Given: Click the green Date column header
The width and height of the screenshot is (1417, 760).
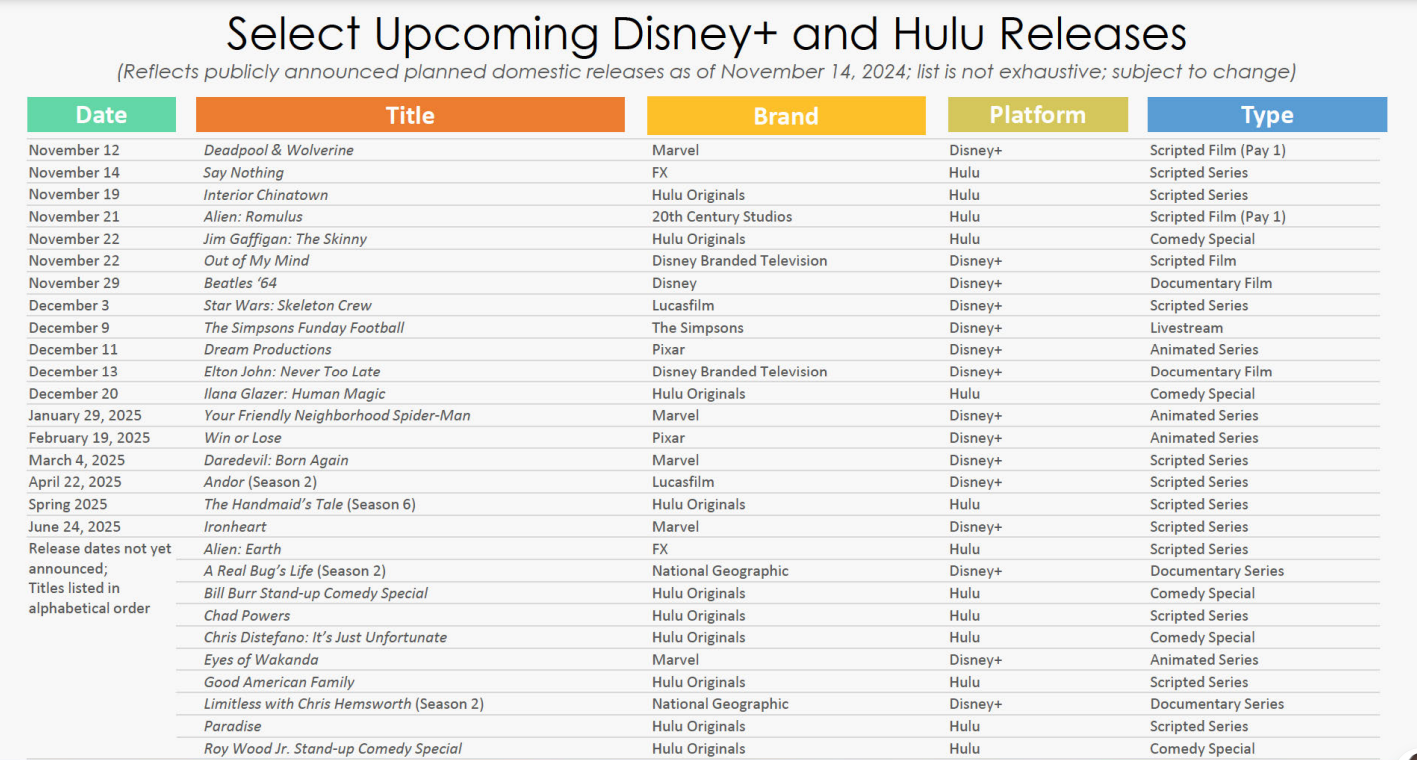Looking at the screenshot, I should [x=101, y=115].
